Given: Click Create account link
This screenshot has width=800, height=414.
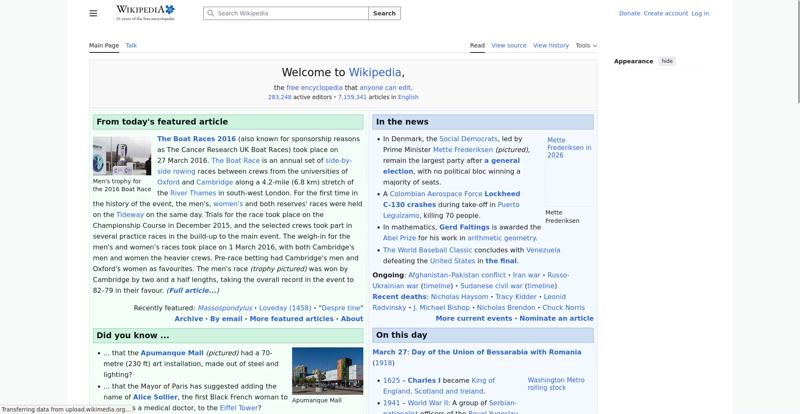Looking at the screenshot, I should 665,13.
